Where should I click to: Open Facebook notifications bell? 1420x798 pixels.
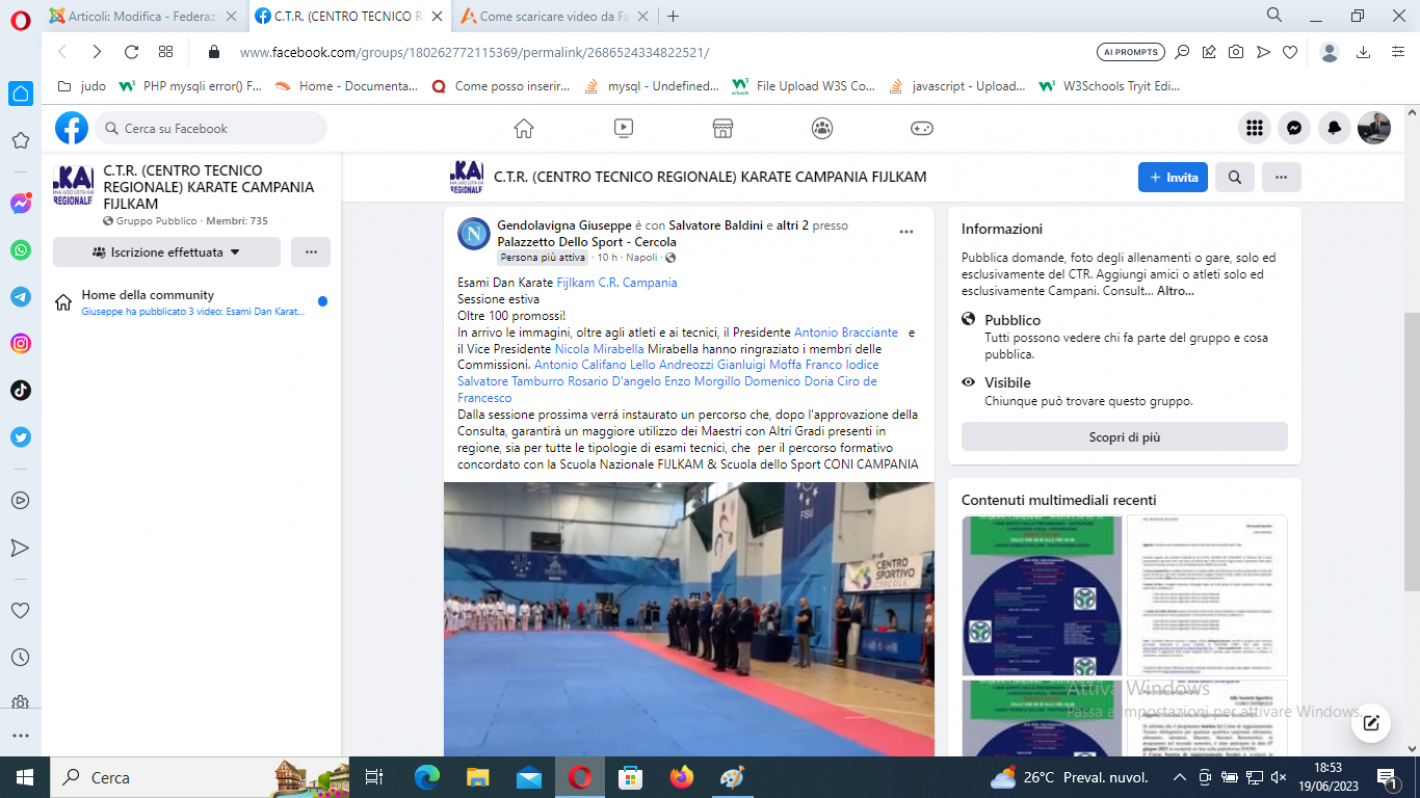coord(1334,128)
